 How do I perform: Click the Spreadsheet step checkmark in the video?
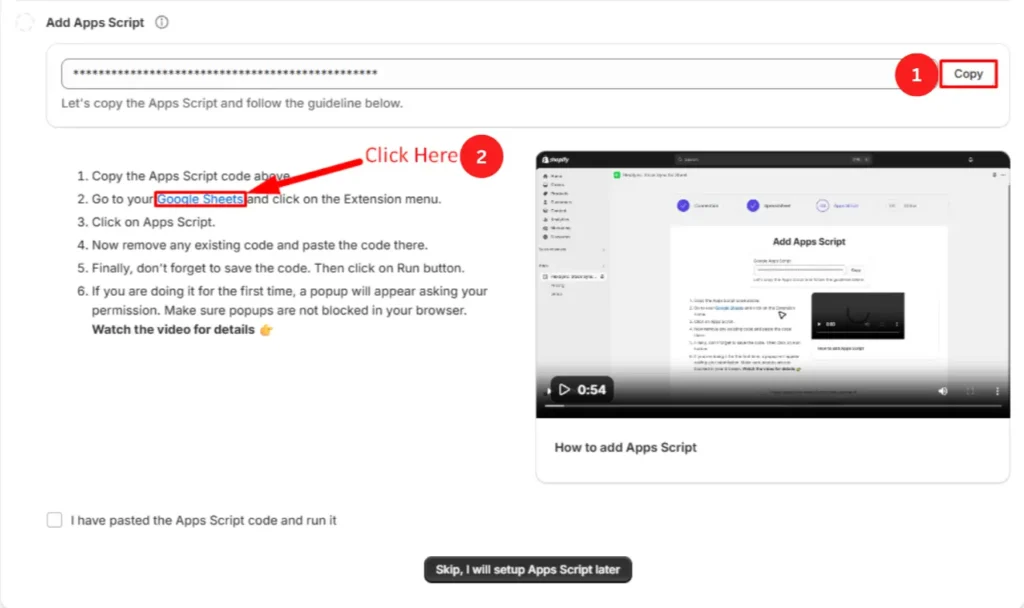[x=753, y=205]
